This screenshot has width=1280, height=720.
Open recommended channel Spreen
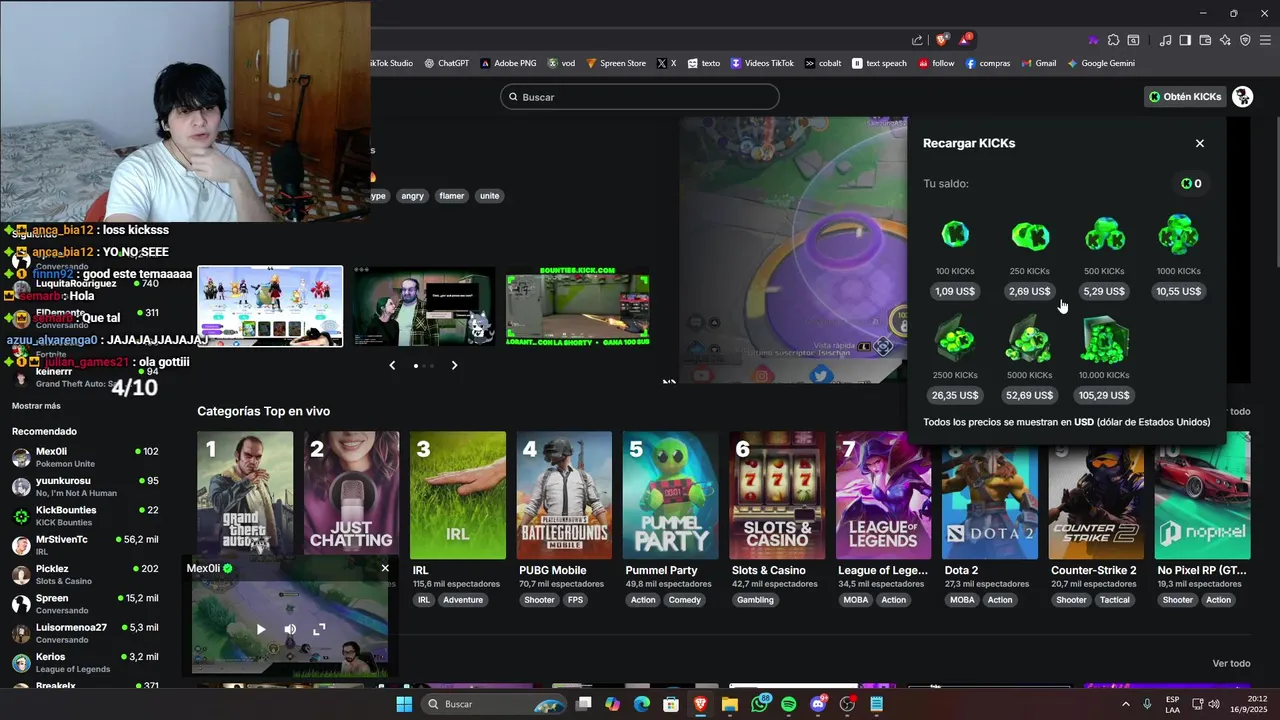(85, 603)
